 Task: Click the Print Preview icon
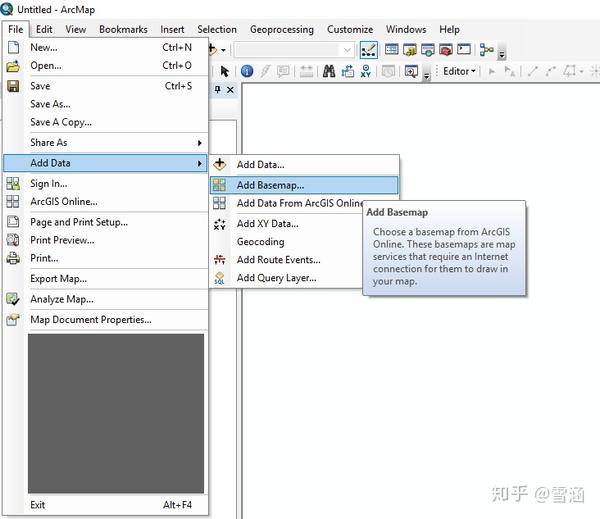click(x=13, y=240)
